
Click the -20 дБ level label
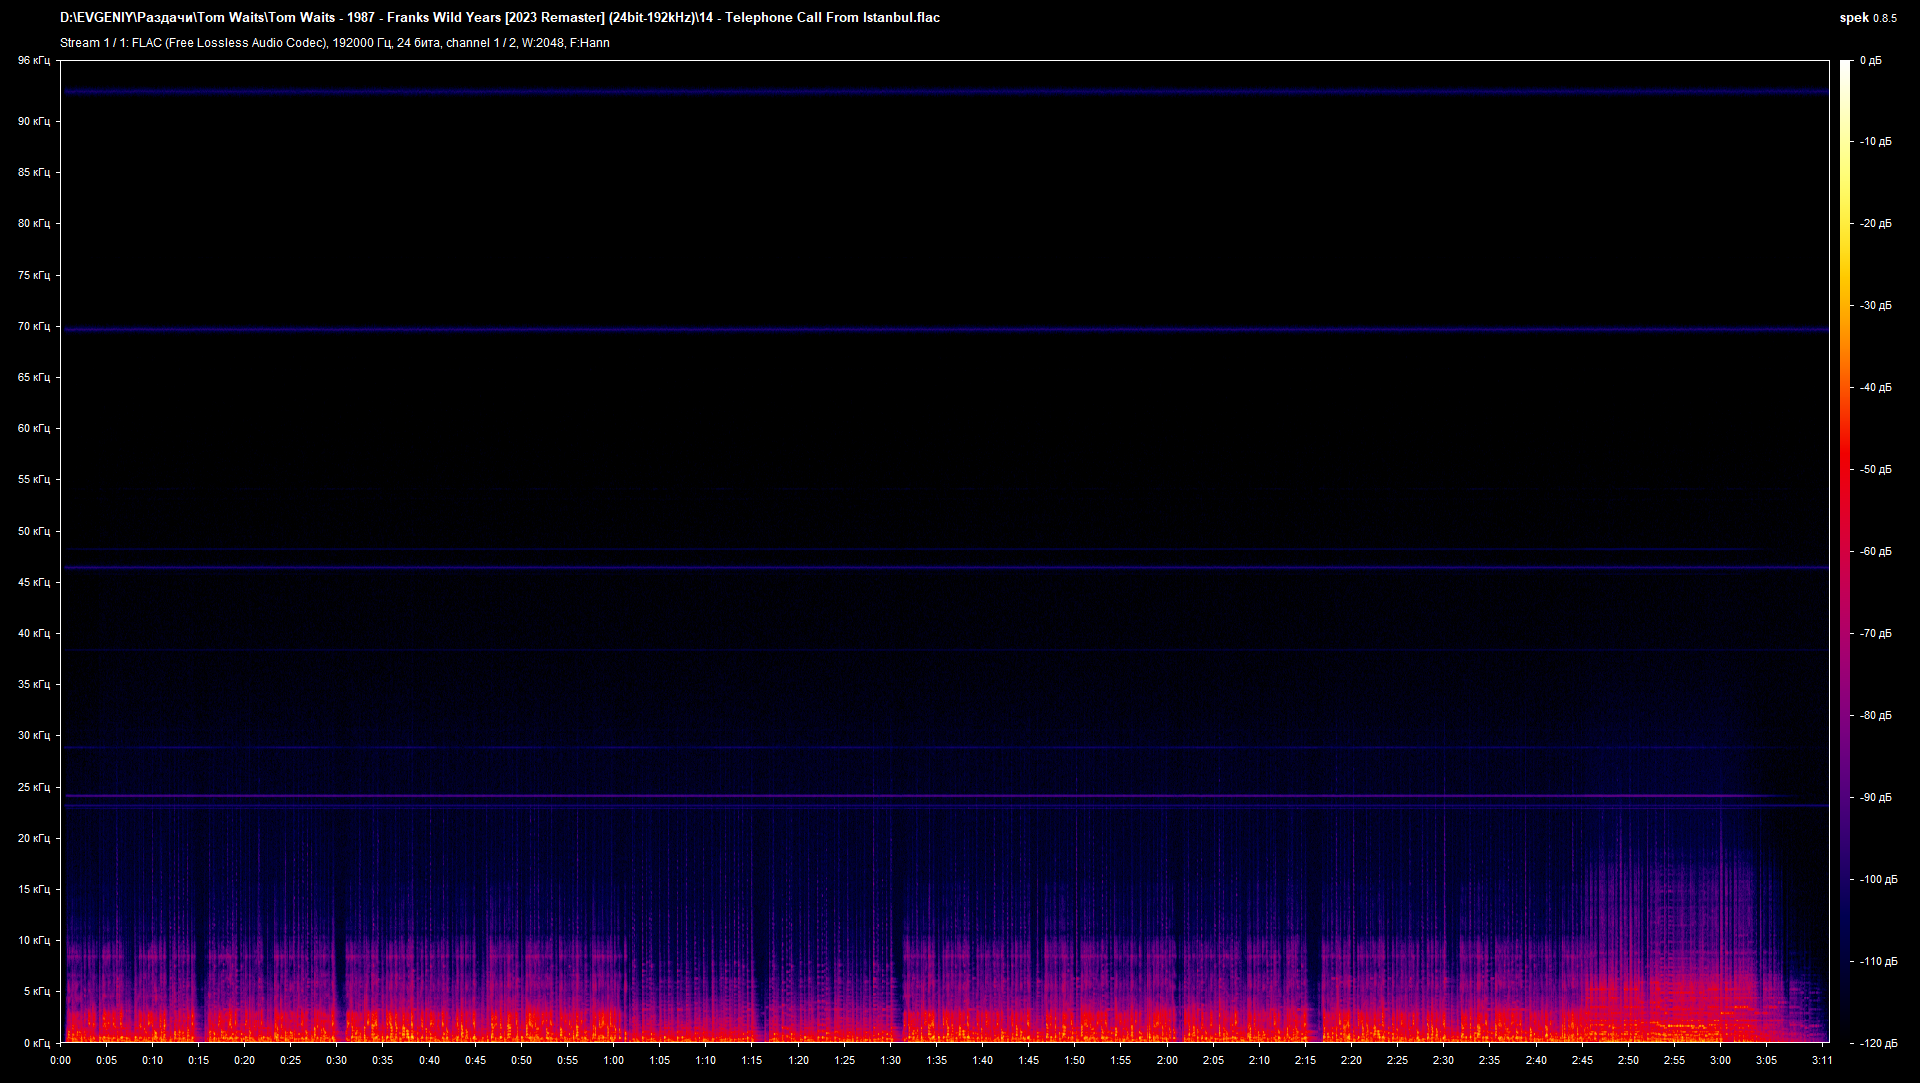tap(1876, 224)
